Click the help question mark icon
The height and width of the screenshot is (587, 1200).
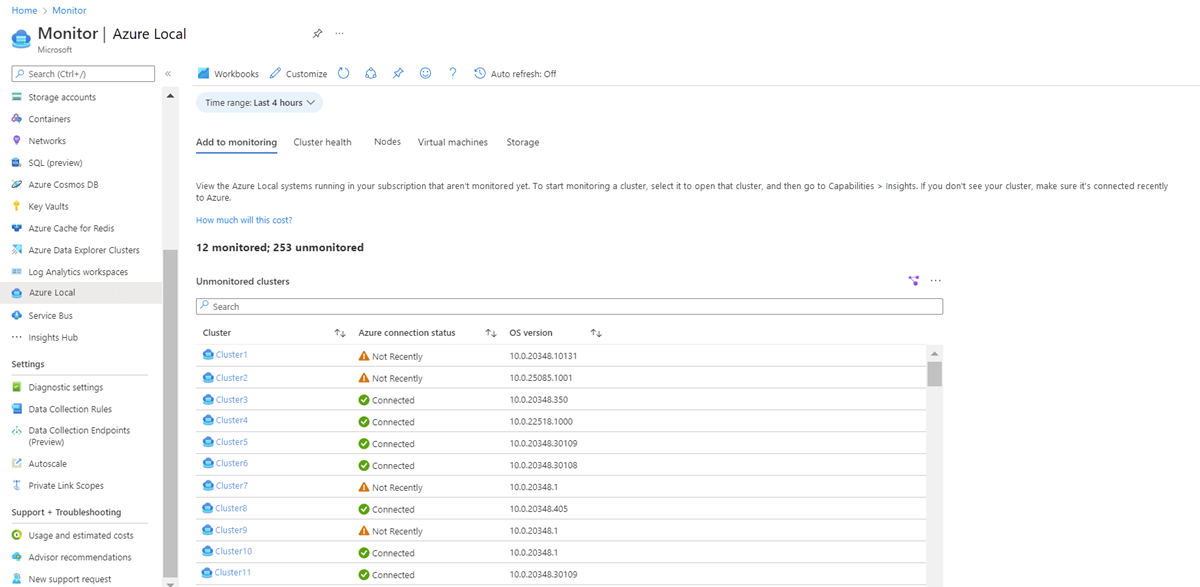pyautogui.click(x=452, y=73)
